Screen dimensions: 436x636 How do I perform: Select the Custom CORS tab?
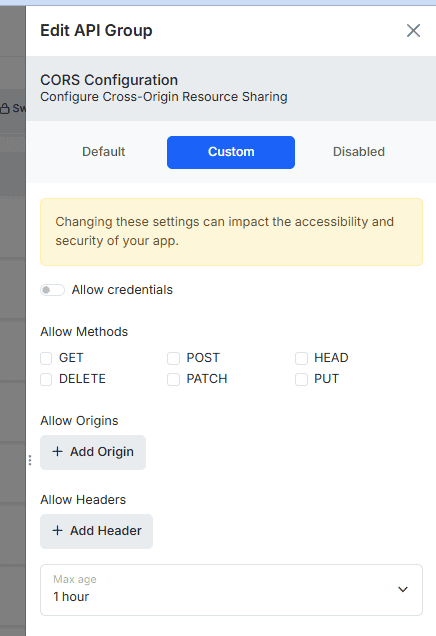[231, 152]
